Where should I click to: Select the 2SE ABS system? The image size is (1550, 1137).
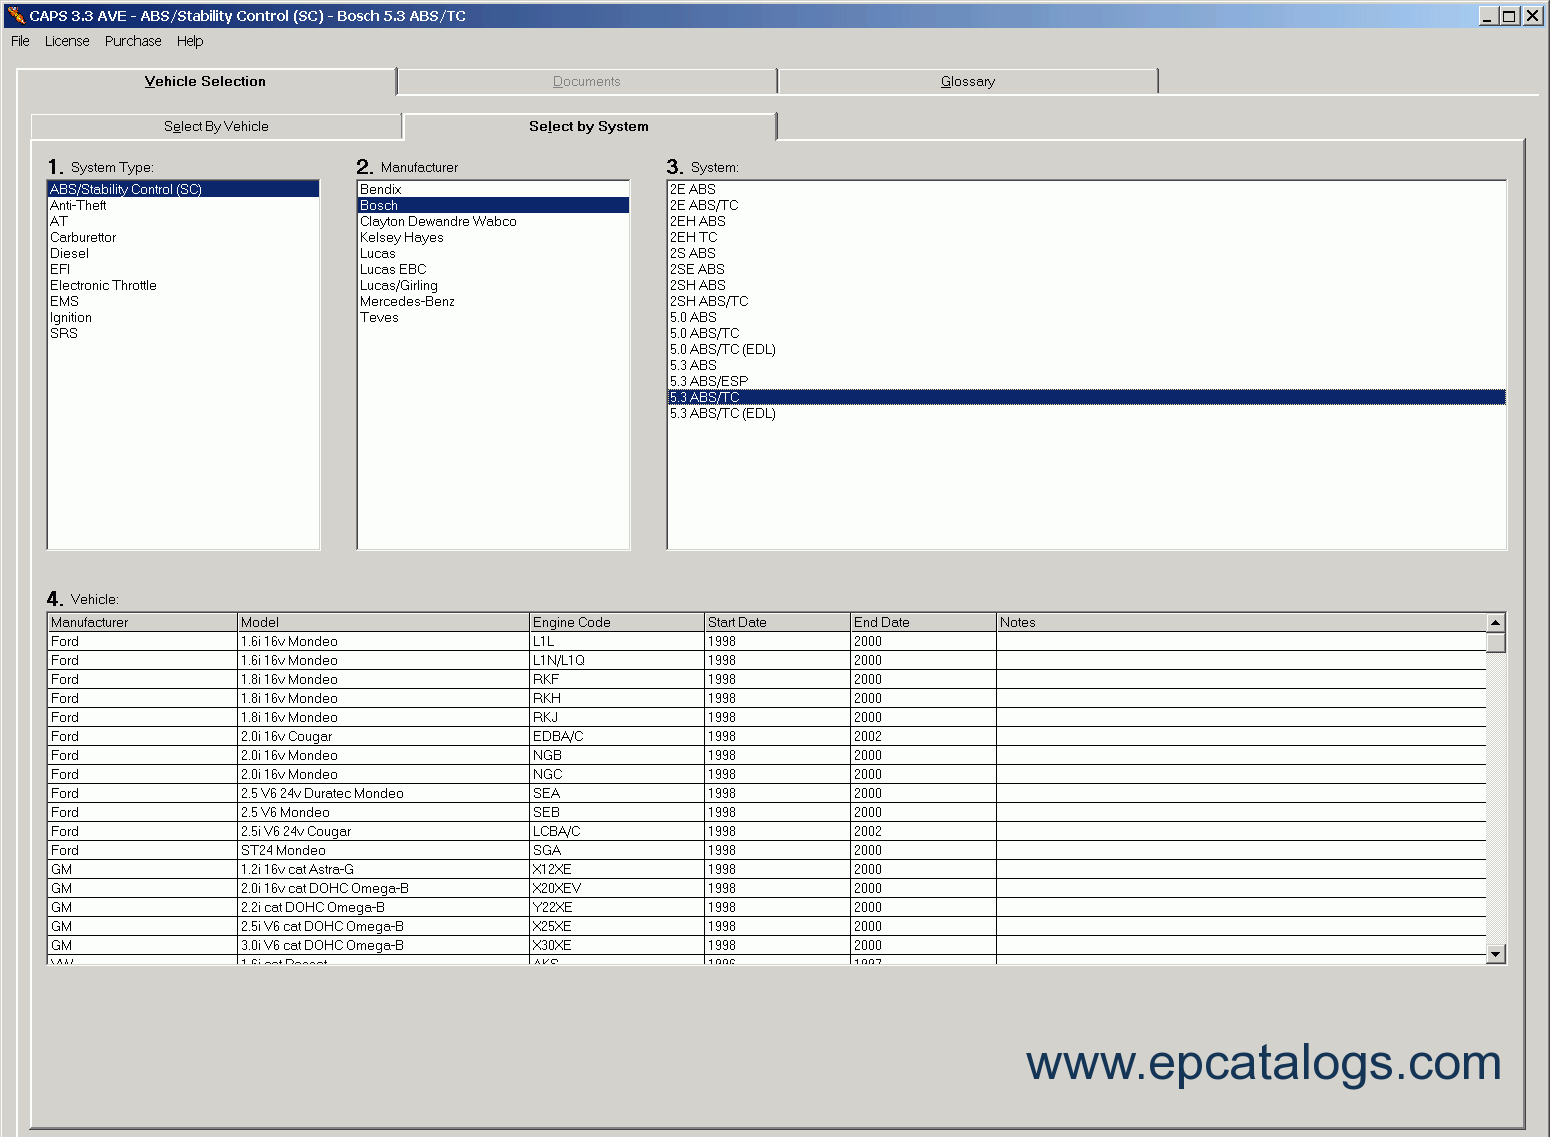coord(1087,269)
